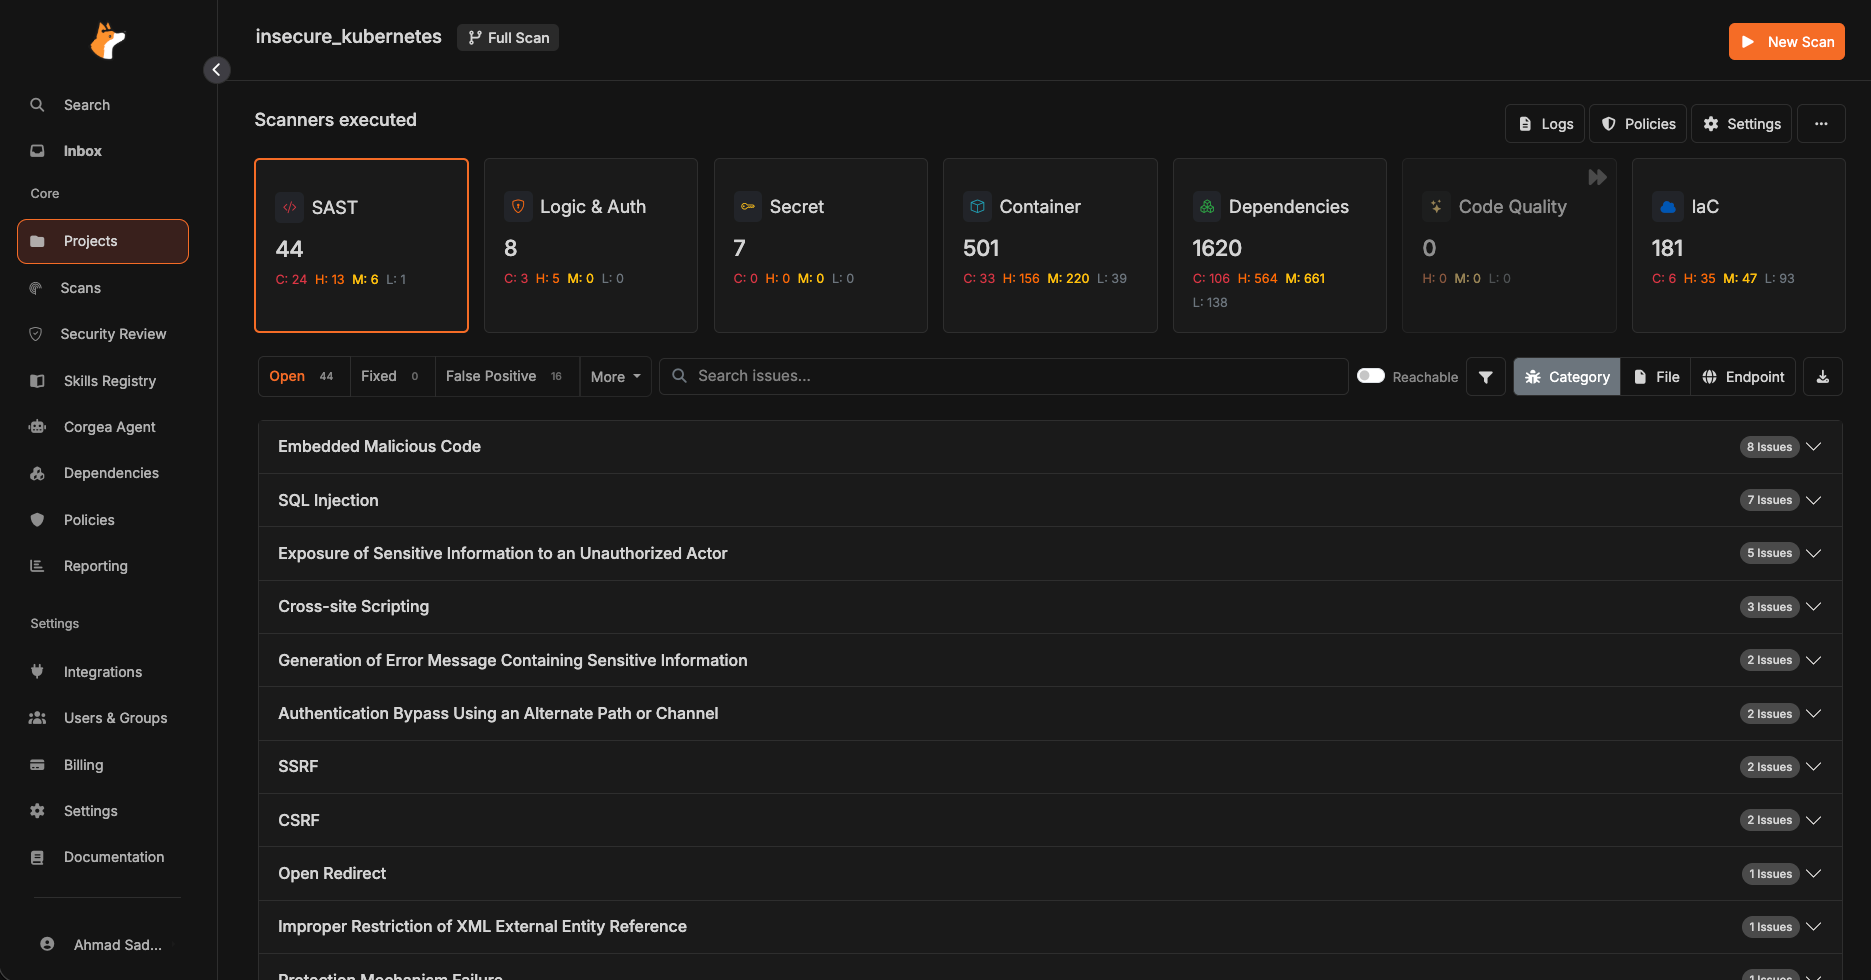The width and height of the screenshot is (1871, 980).
Task: Open the Ahmad Sad... user profile
Action: (x=102, y=945)
